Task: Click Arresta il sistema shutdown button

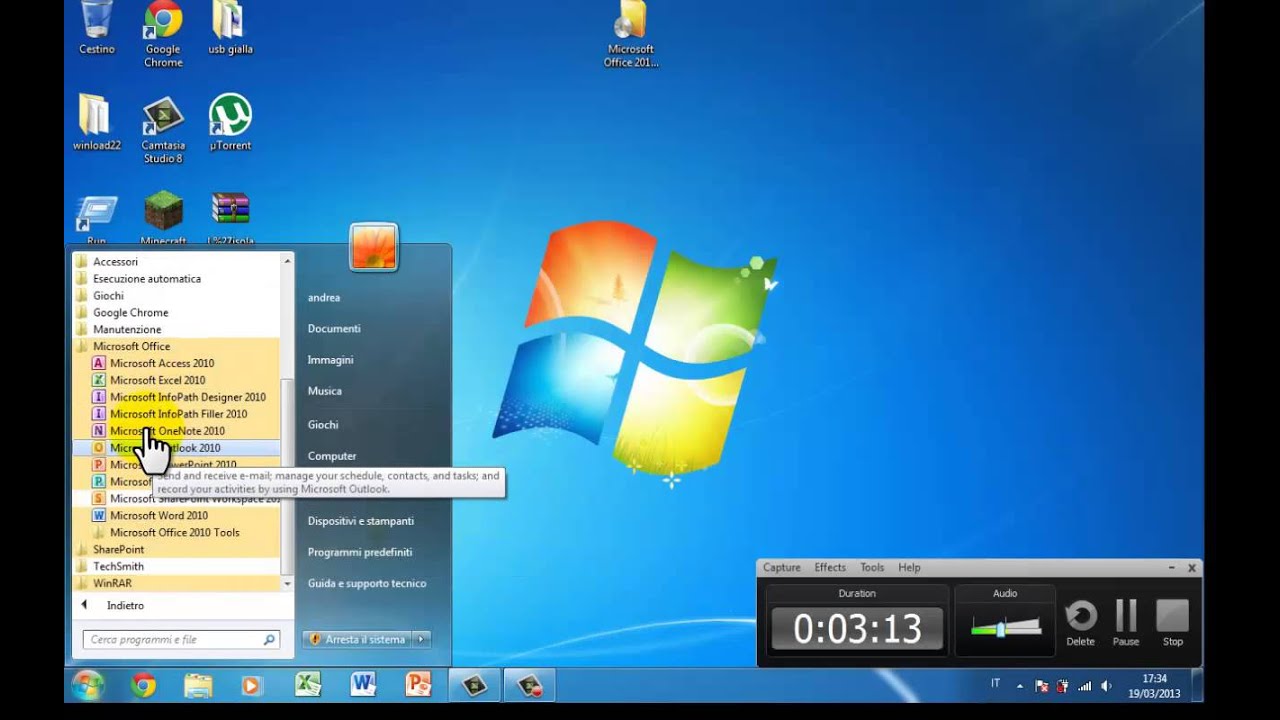Action: coord(358,639)
